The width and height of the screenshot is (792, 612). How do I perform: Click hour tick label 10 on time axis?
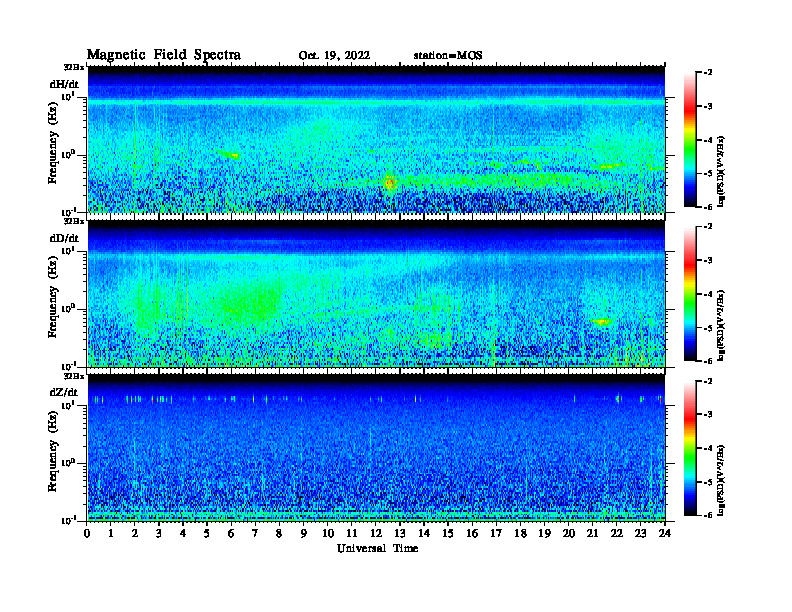(328, 533)
